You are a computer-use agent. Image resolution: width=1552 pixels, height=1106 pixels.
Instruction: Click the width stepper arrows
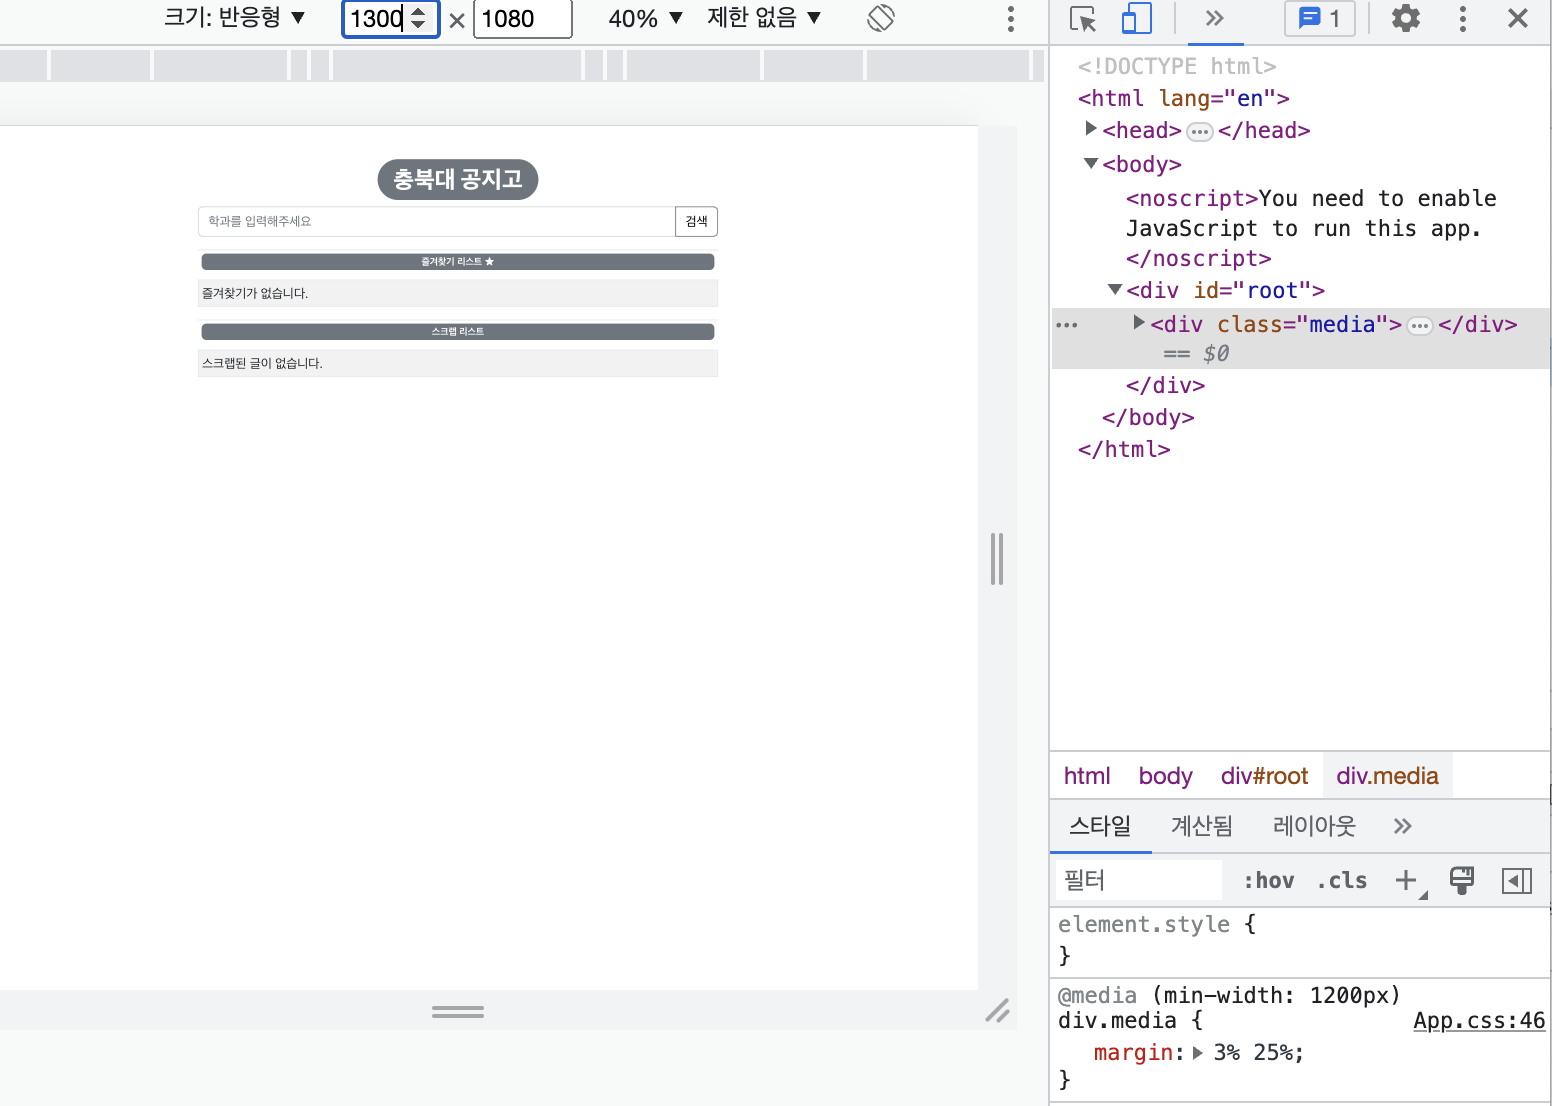419,18
